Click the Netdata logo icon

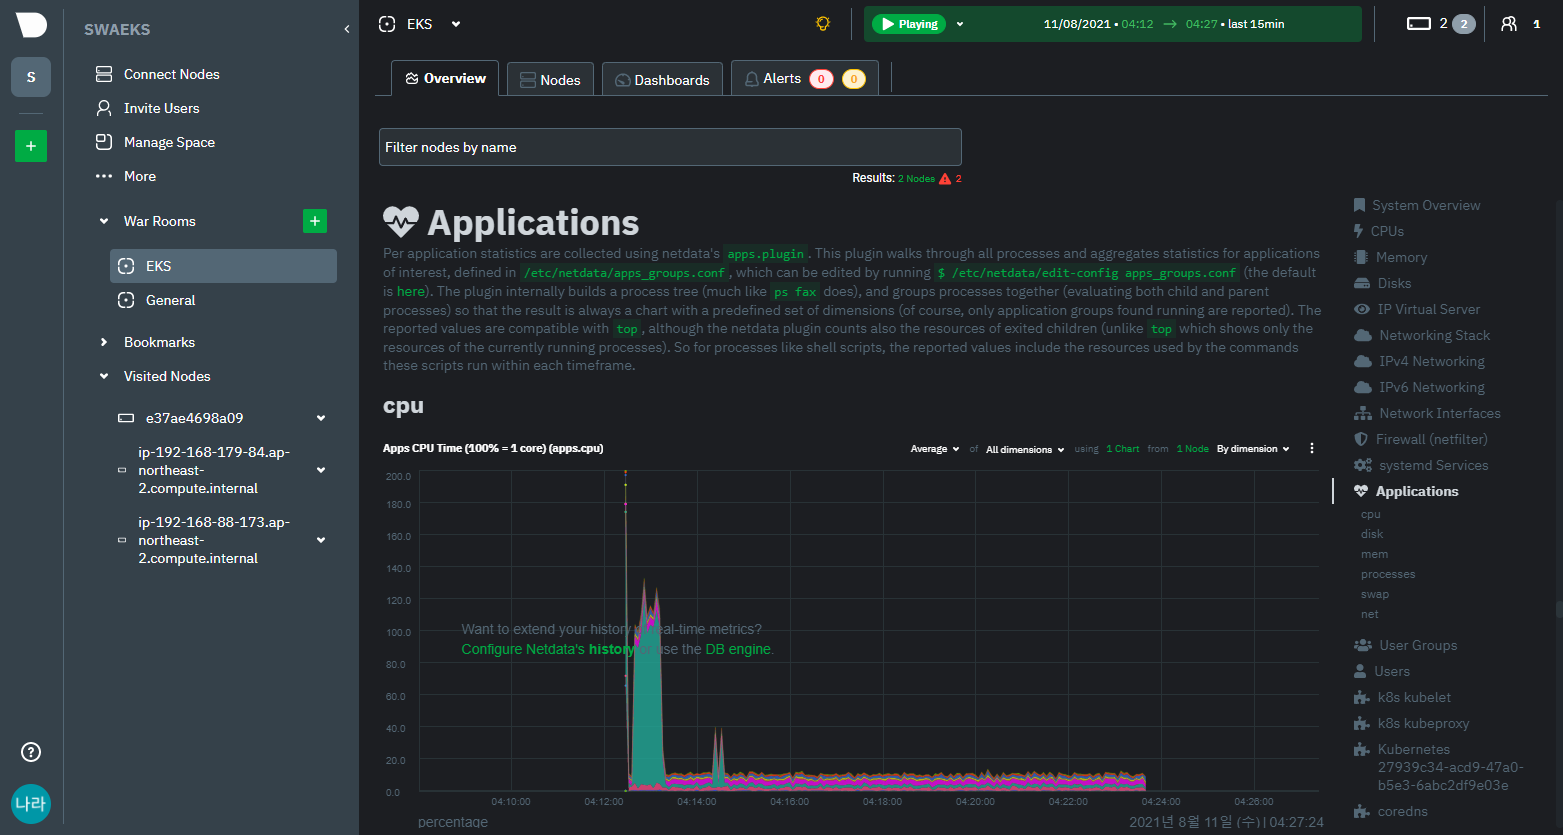tap(31, 25)
